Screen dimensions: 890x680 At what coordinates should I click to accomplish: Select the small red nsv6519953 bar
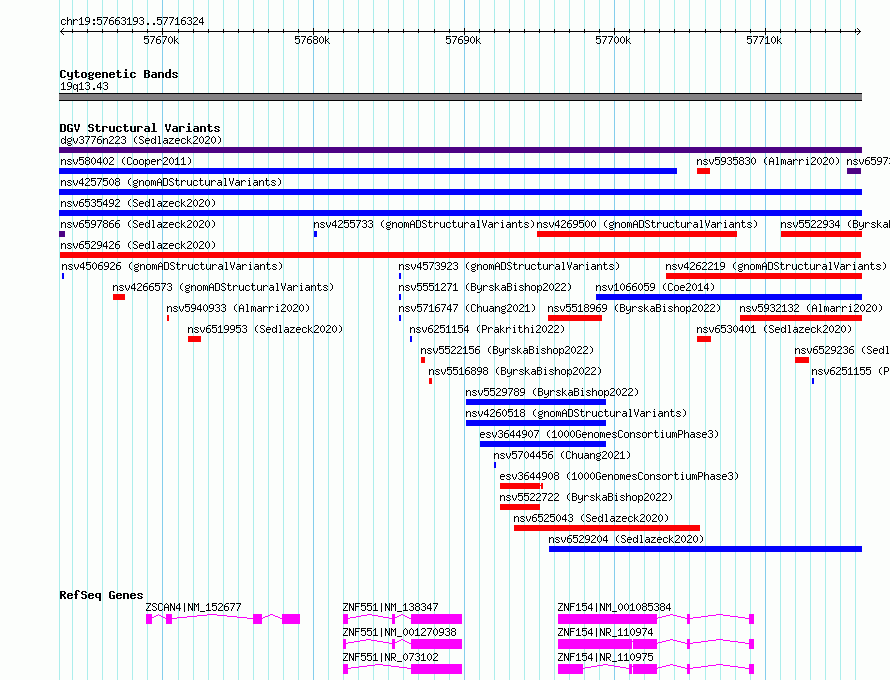(195, 339)
